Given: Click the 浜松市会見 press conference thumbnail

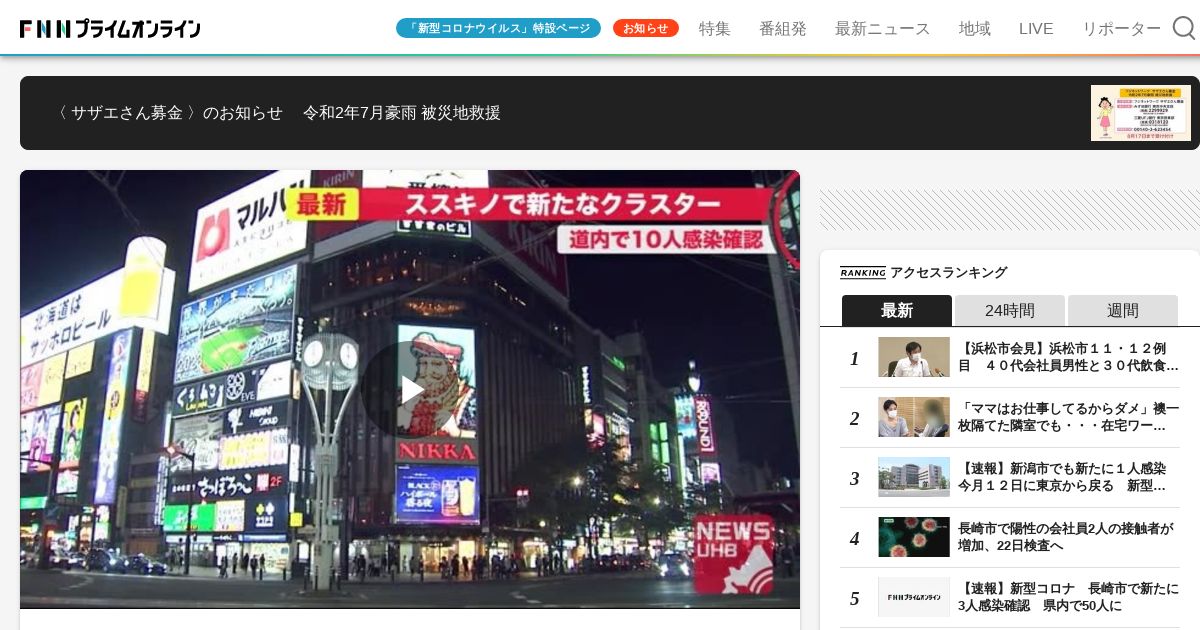Looking at the screenshot, I should click(914, 357).
